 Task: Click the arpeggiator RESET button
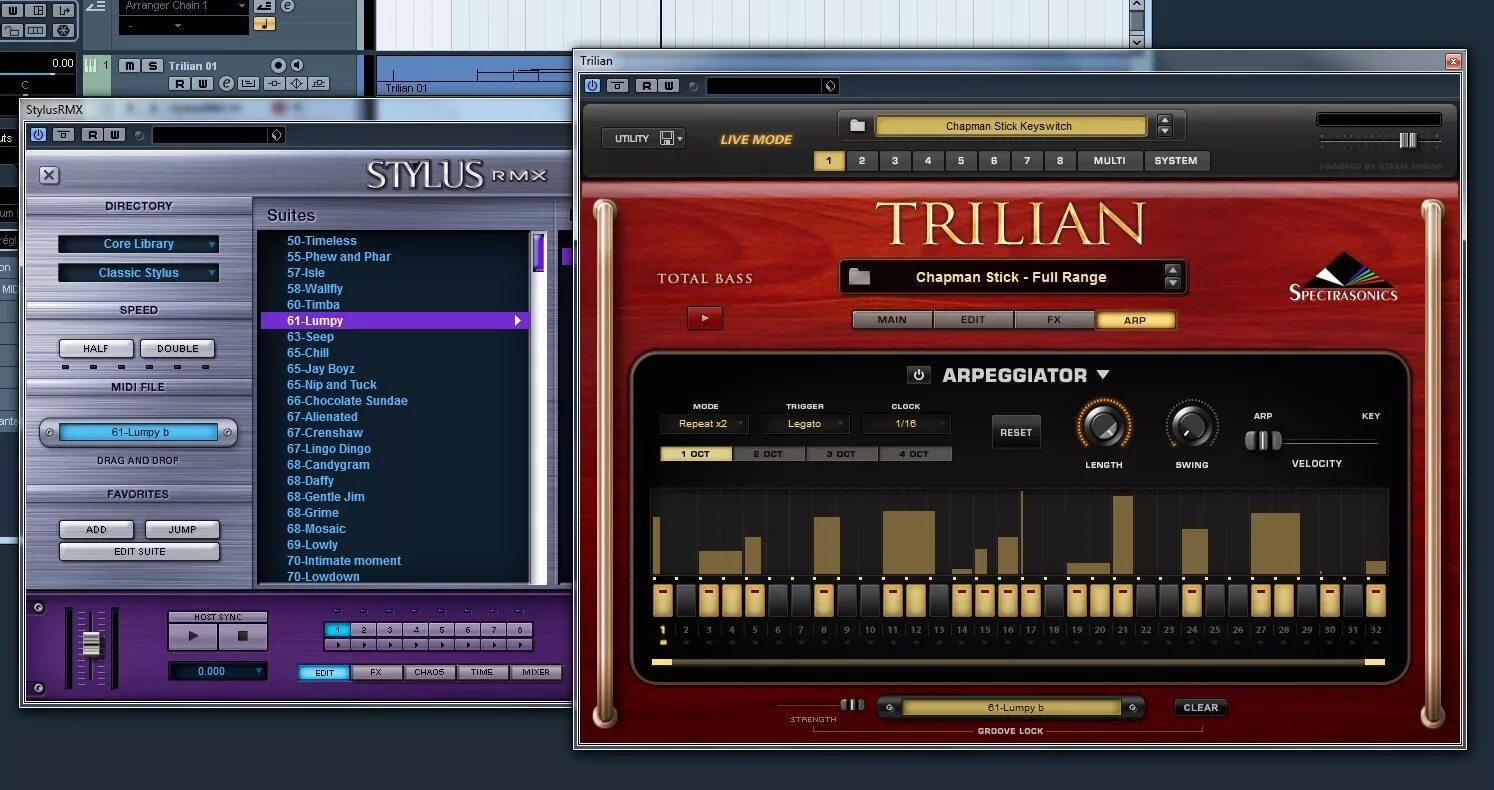pos(1016,432)
